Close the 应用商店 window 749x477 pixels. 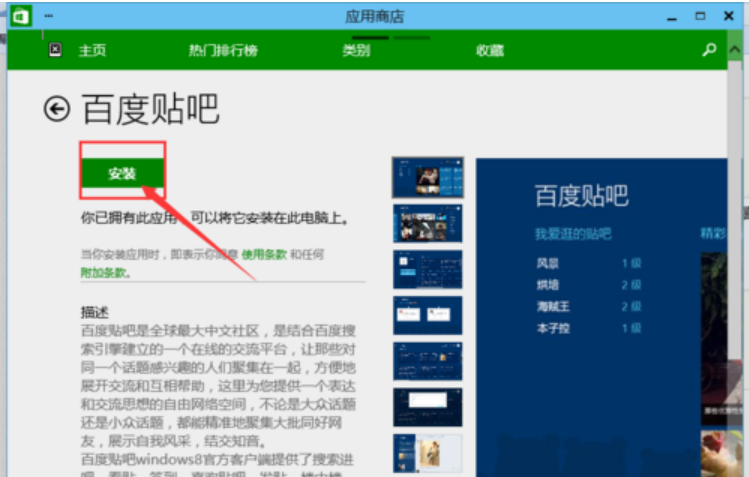728,16
